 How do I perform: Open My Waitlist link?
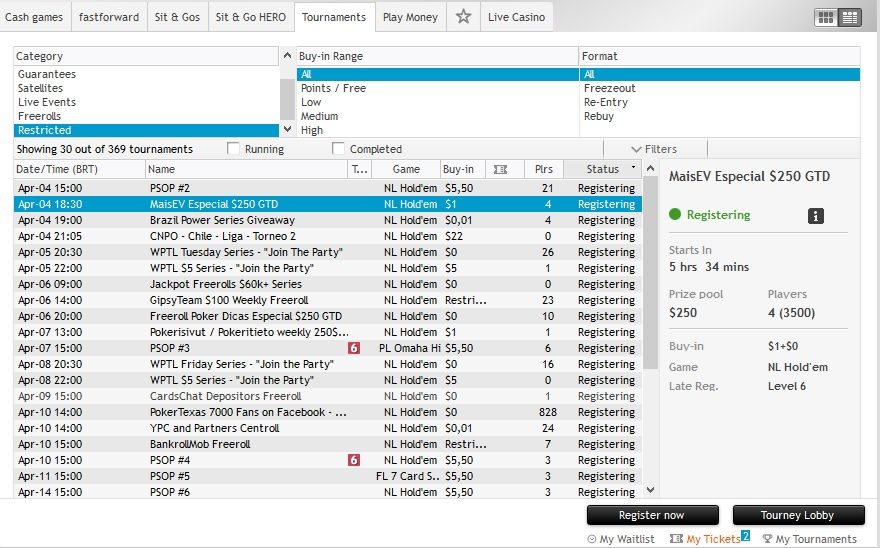621,539
